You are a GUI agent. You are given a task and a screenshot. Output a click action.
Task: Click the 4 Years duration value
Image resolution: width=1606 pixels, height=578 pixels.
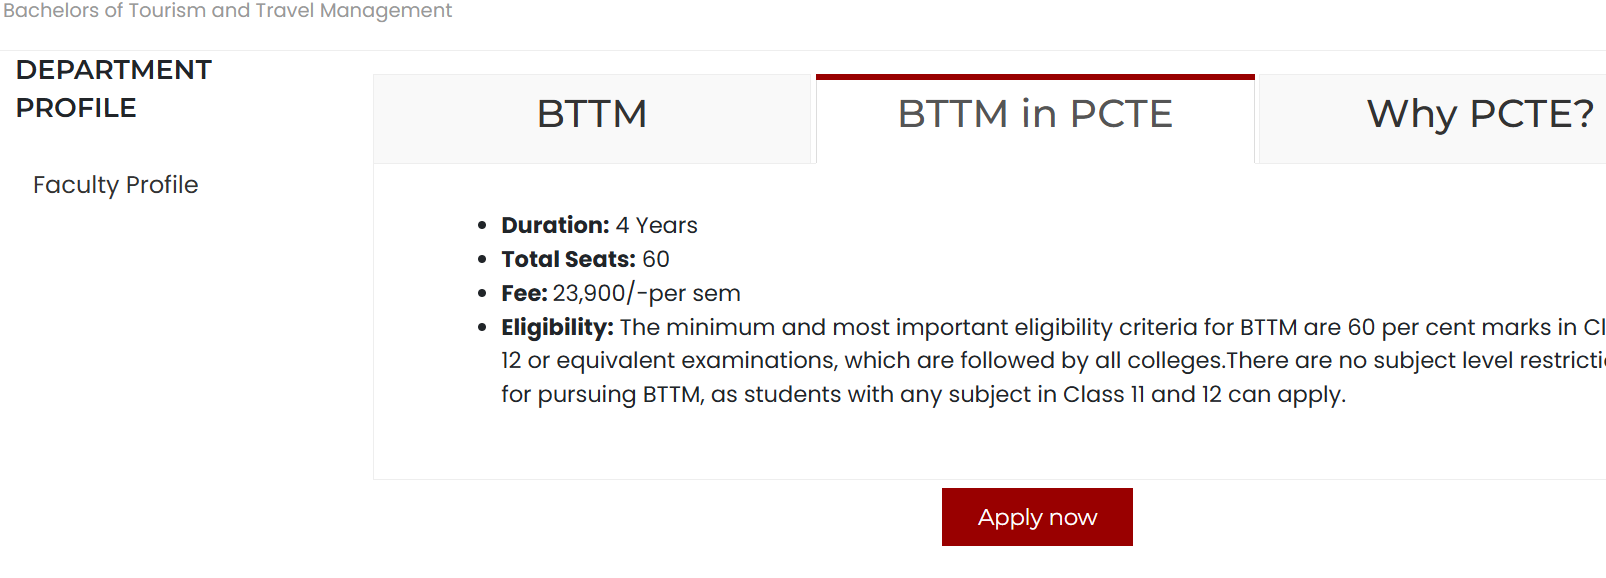657,225
